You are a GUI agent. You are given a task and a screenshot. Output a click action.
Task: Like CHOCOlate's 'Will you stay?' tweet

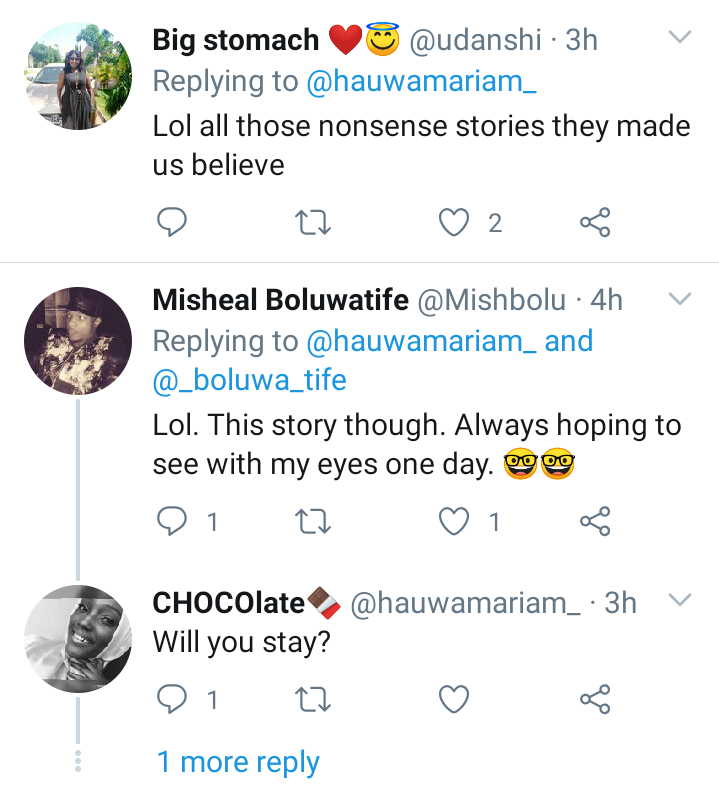tap(456, 699)
